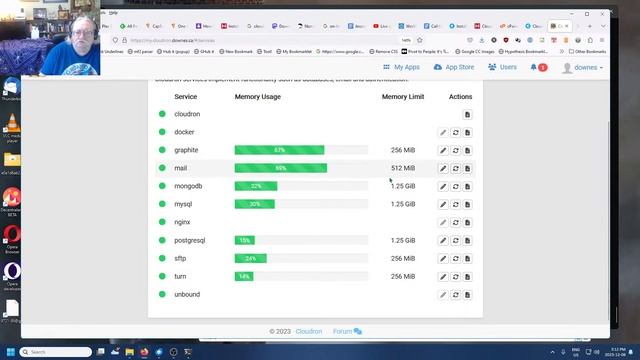The width and height of the screenshot is (640, 360).
Task: Open turn service logs
Action: pos(467,276)
